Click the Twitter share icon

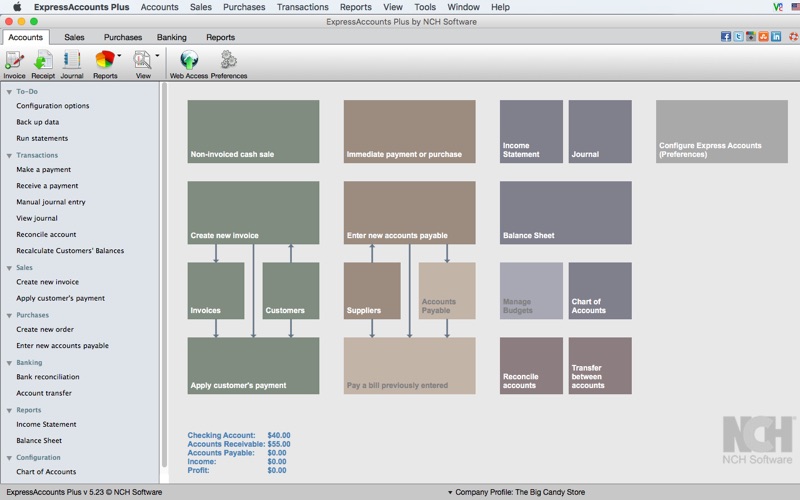click(x=738, y=37)
